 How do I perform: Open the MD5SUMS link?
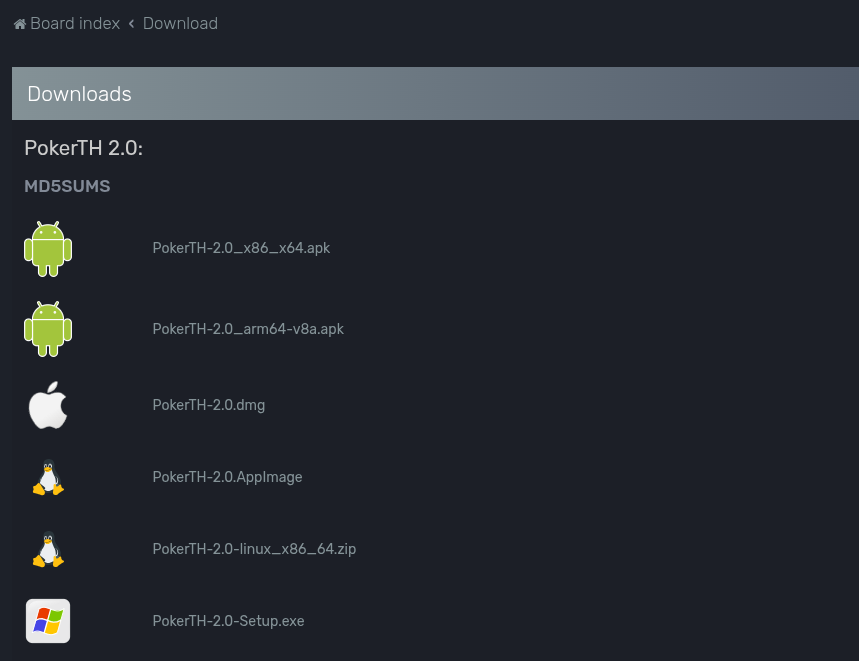point(67,186)
